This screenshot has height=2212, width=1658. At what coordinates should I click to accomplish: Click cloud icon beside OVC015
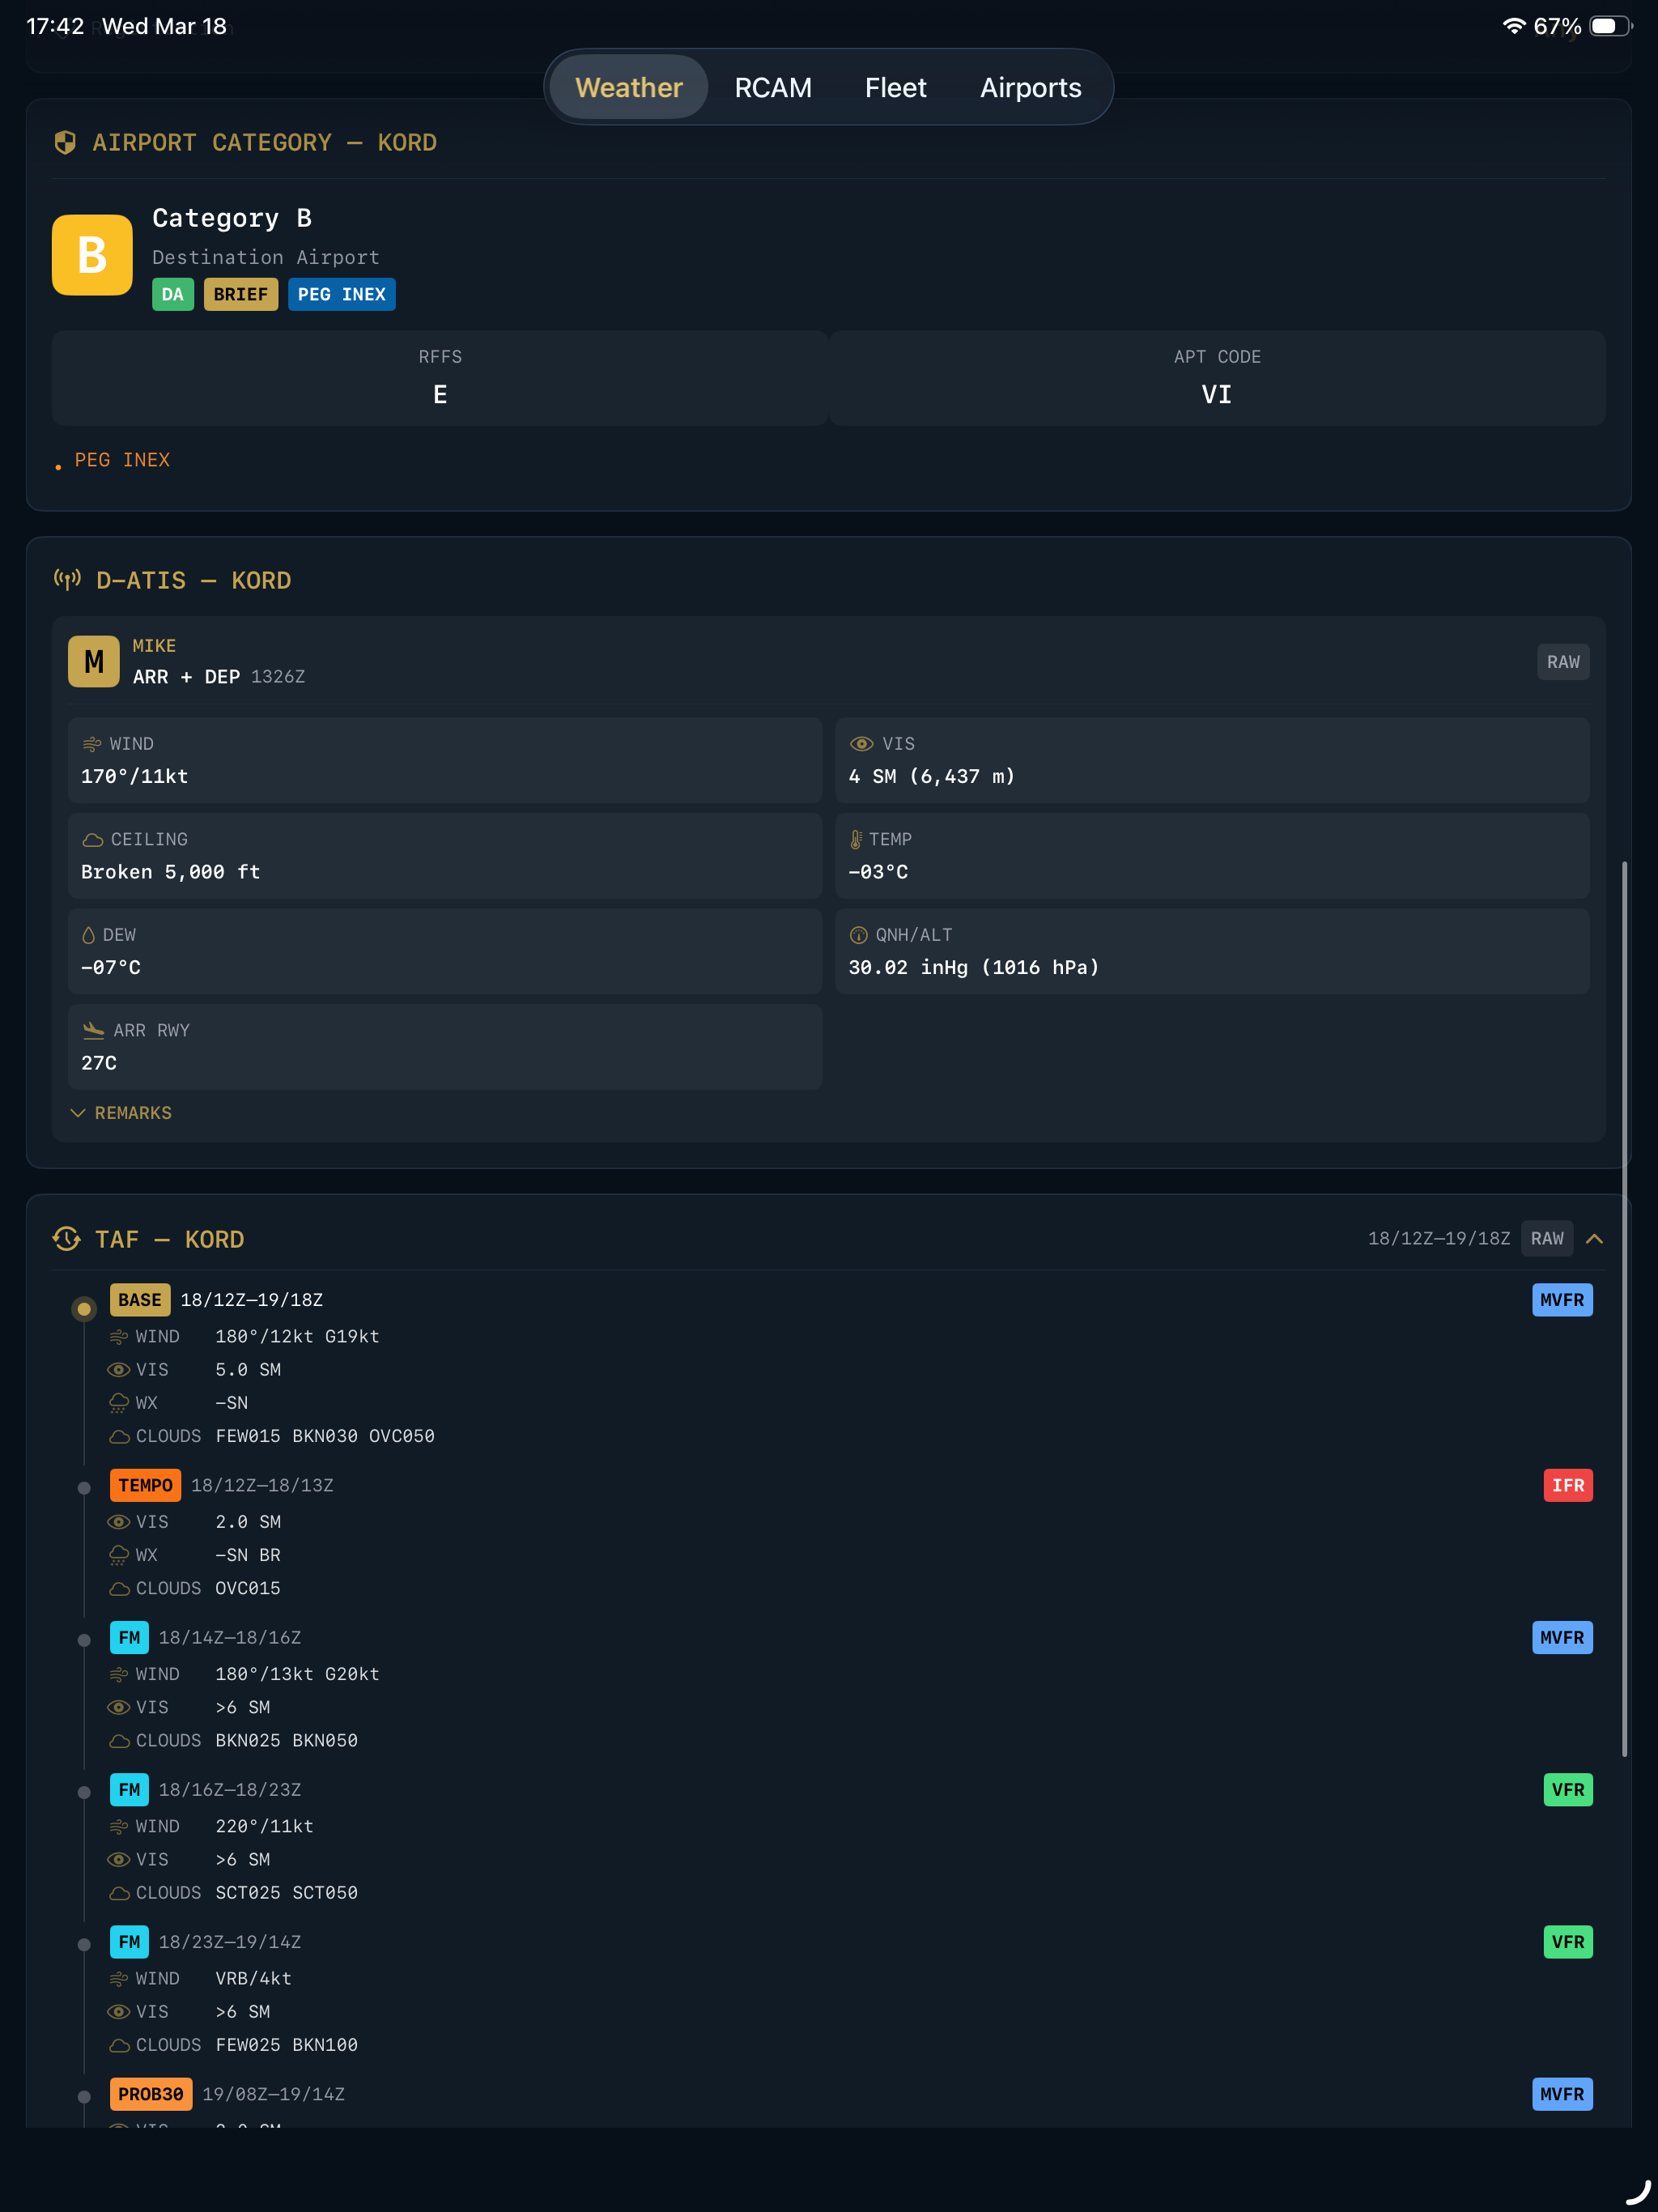[119, 1588]
